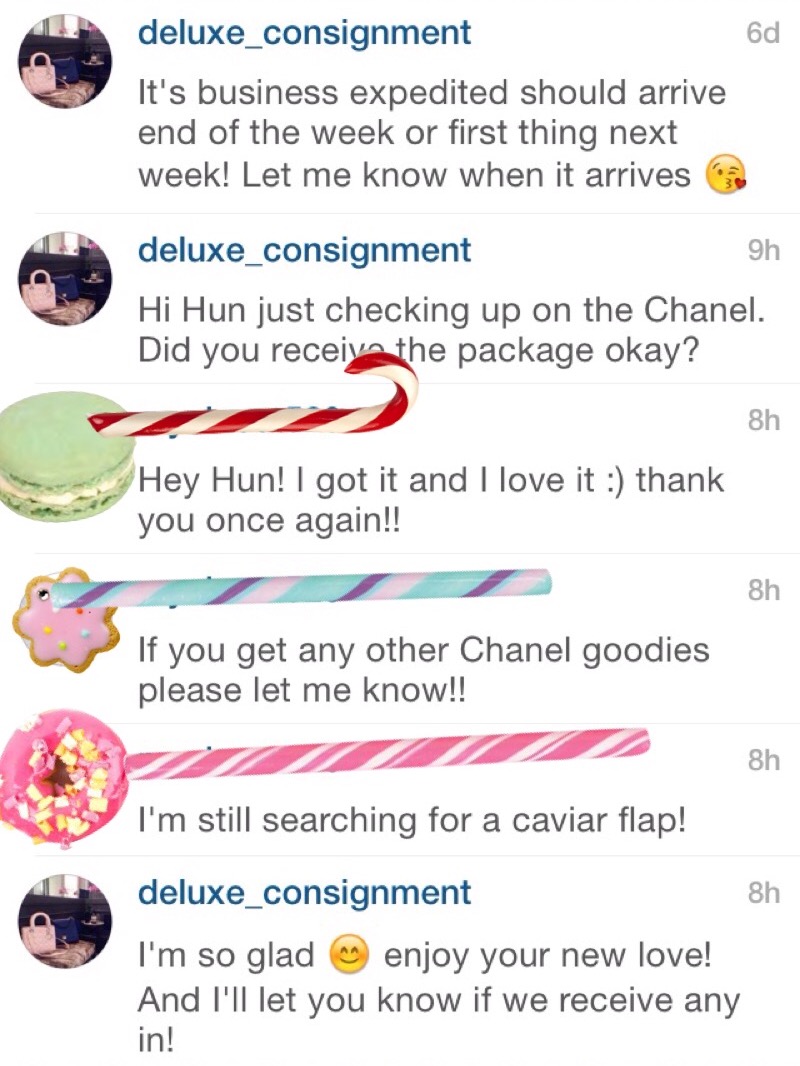Tap the blue striped candy stick username

pos(302,587)
